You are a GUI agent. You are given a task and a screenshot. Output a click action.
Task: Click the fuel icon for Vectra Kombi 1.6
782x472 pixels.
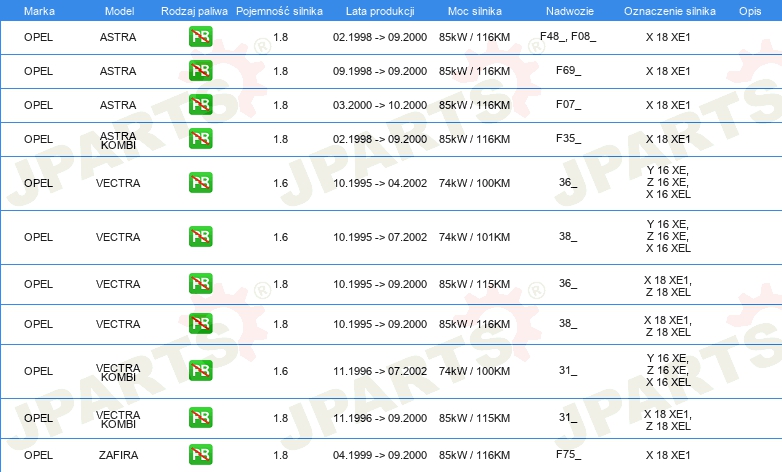[200, 371]
